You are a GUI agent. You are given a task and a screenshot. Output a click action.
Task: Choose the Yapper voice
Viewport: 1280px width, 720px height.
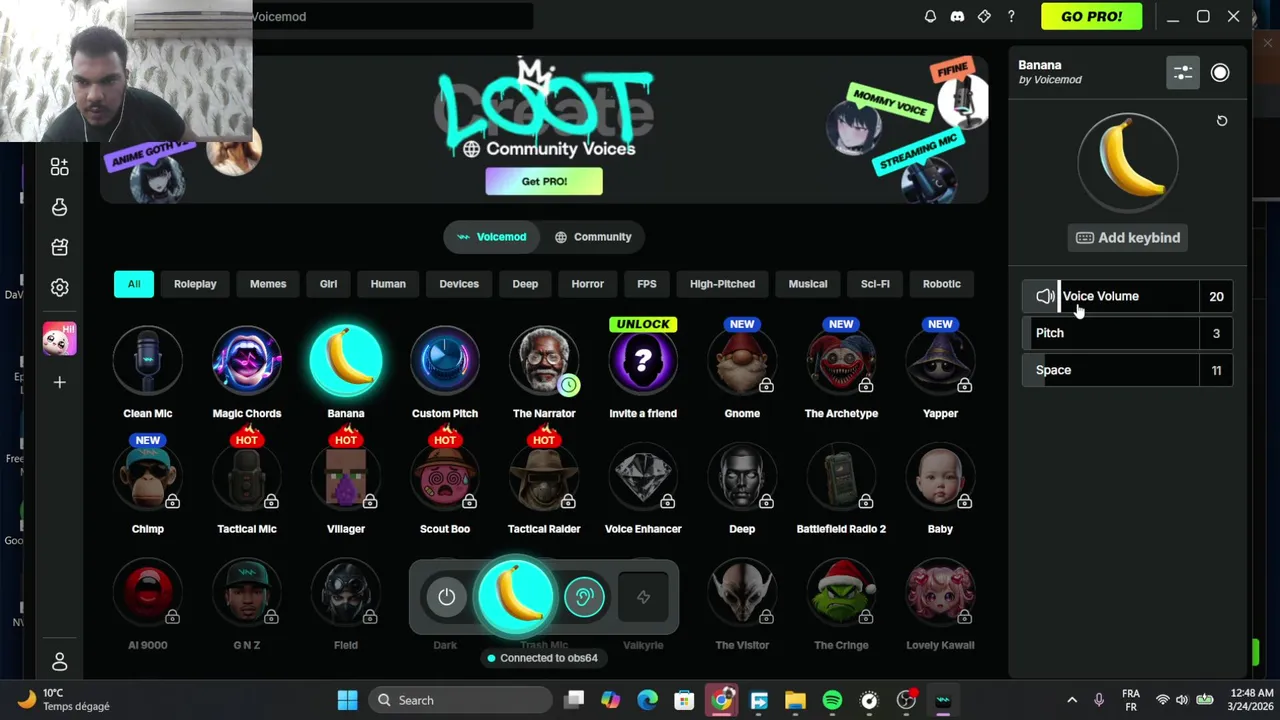940,361
